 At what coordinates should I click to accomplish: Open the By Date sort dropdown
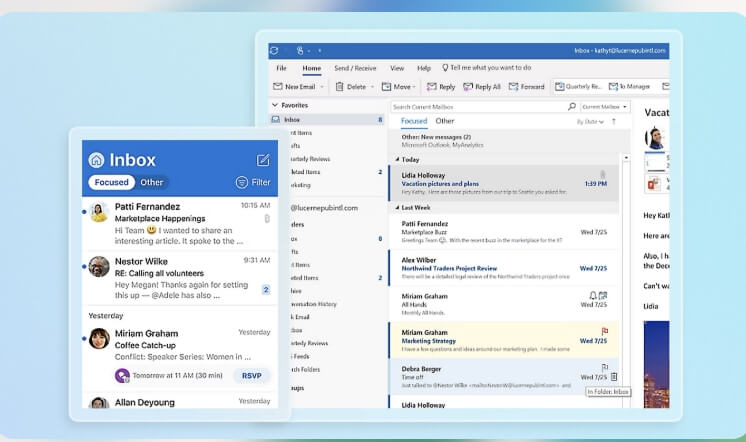590,122
